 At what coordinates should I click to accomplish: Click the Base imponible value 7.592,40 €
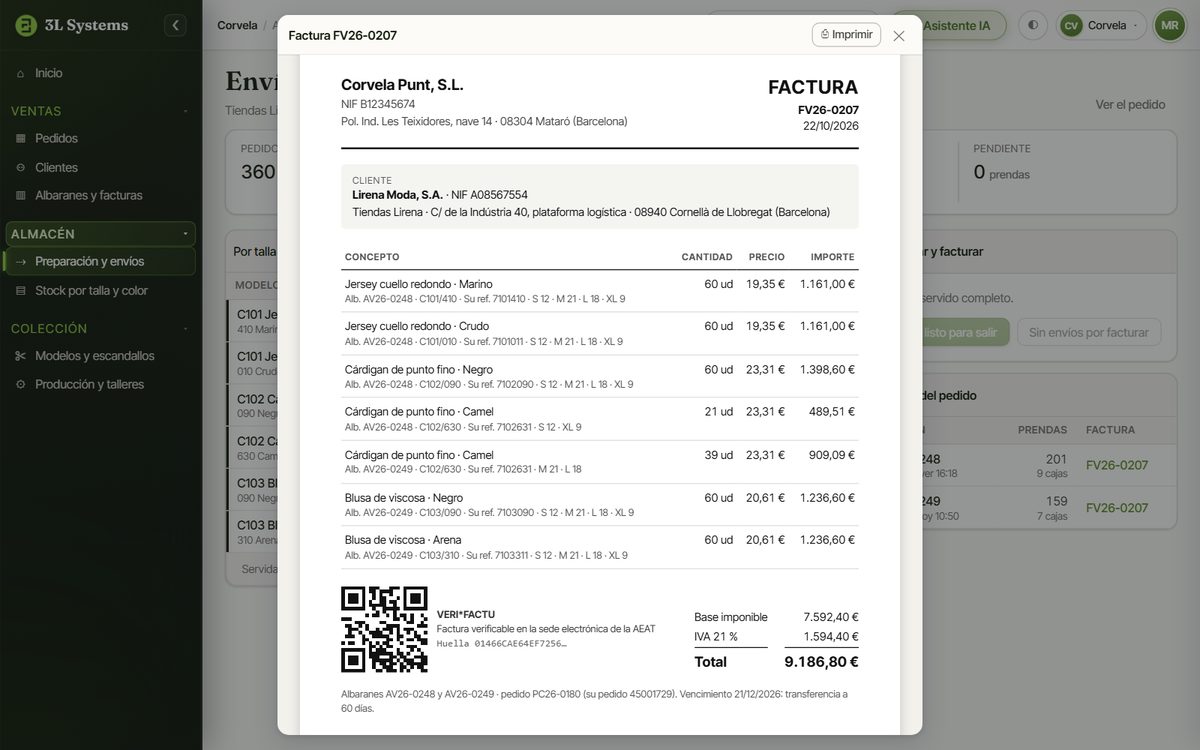tap(831, 617)
